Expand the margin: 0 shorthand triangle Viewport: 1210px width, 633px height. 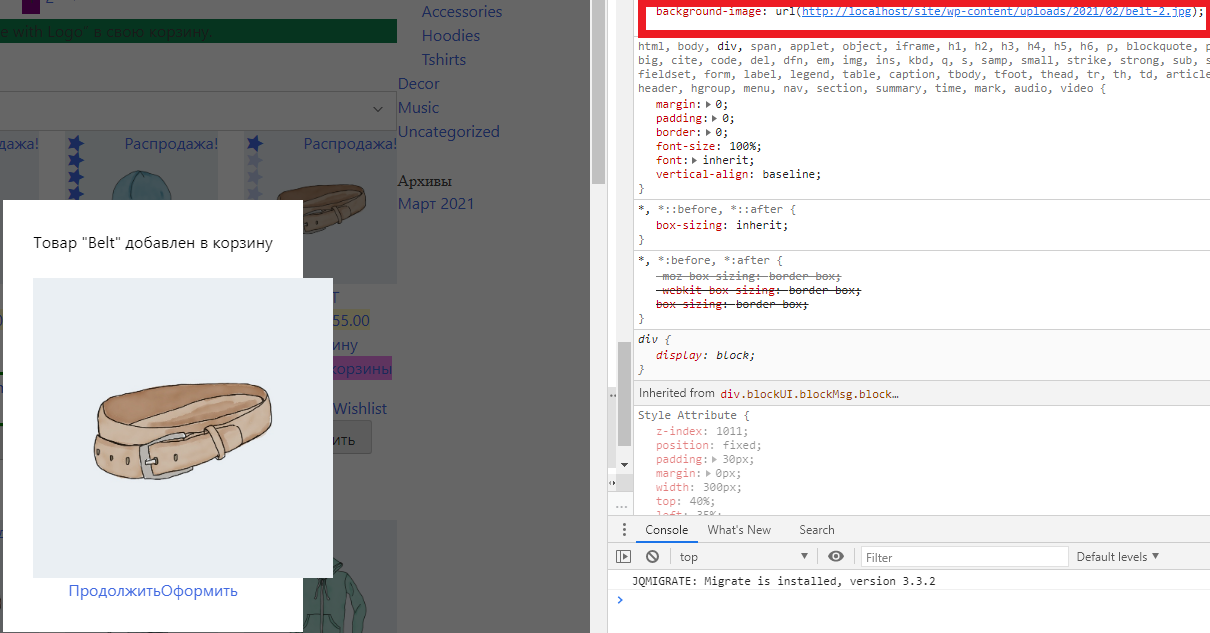click(709, 104)
